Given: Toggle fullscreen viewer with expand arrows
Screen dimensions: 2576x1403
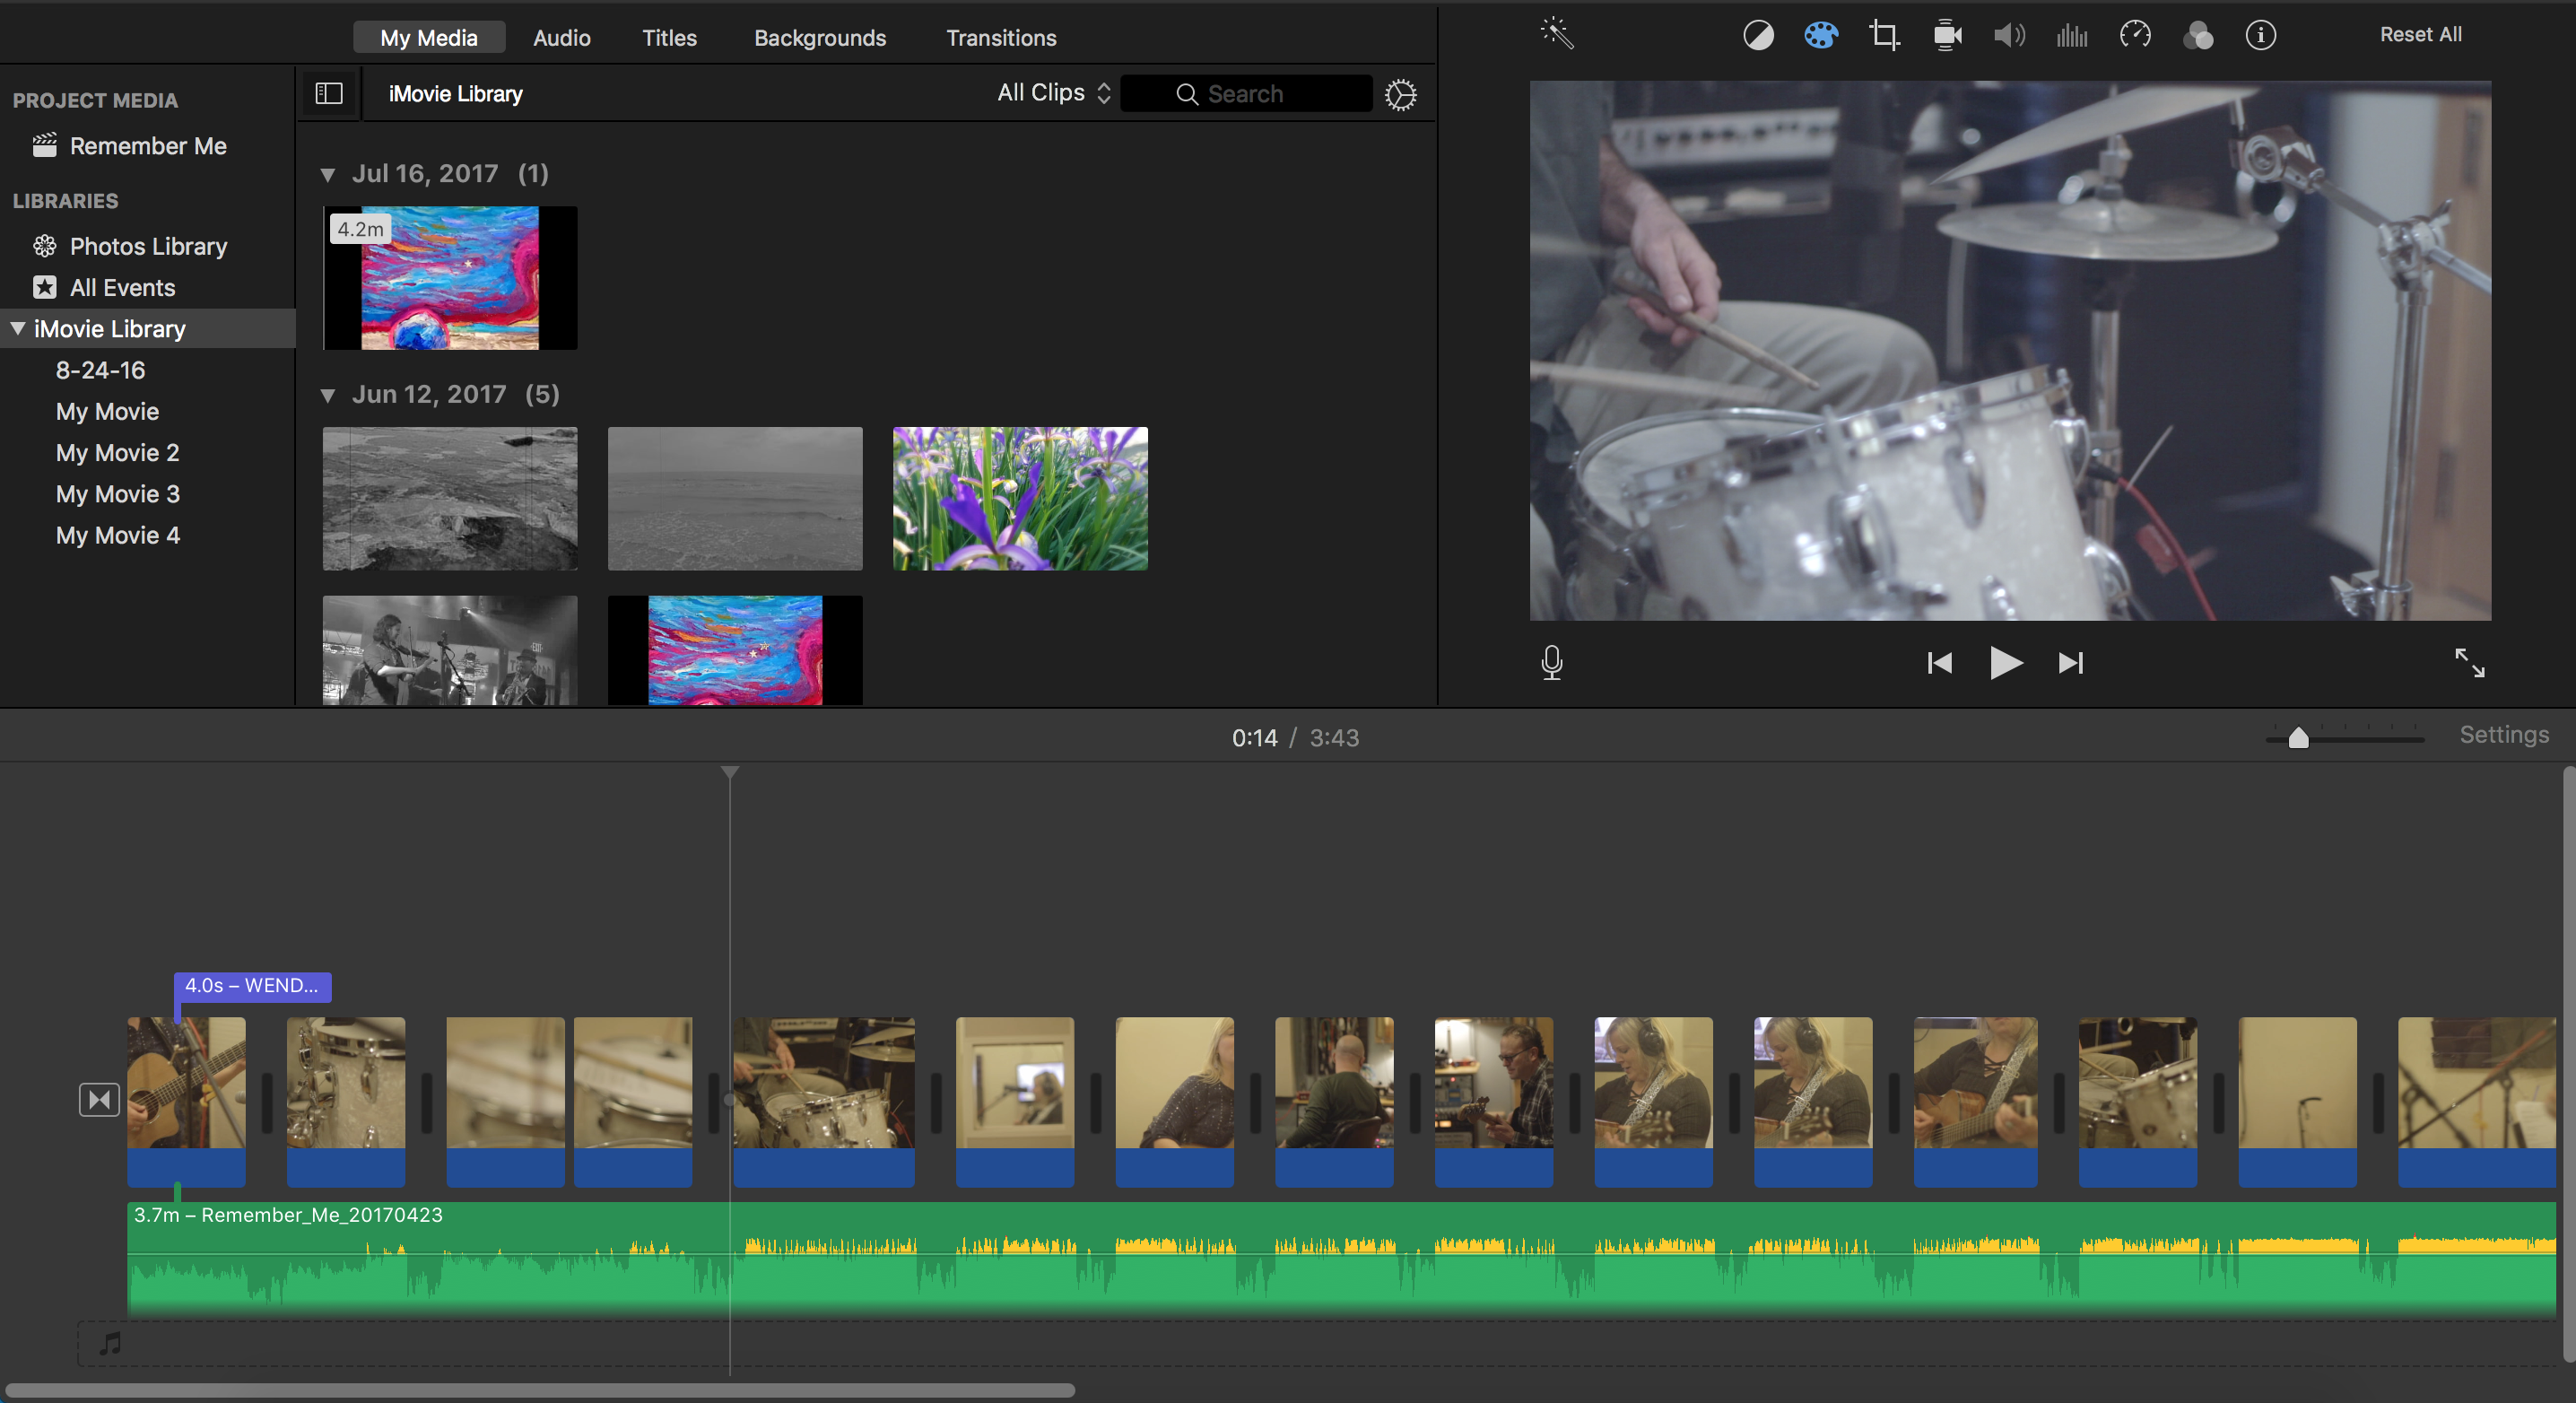Looking at the screenshot, I should tap(2469, 662).
